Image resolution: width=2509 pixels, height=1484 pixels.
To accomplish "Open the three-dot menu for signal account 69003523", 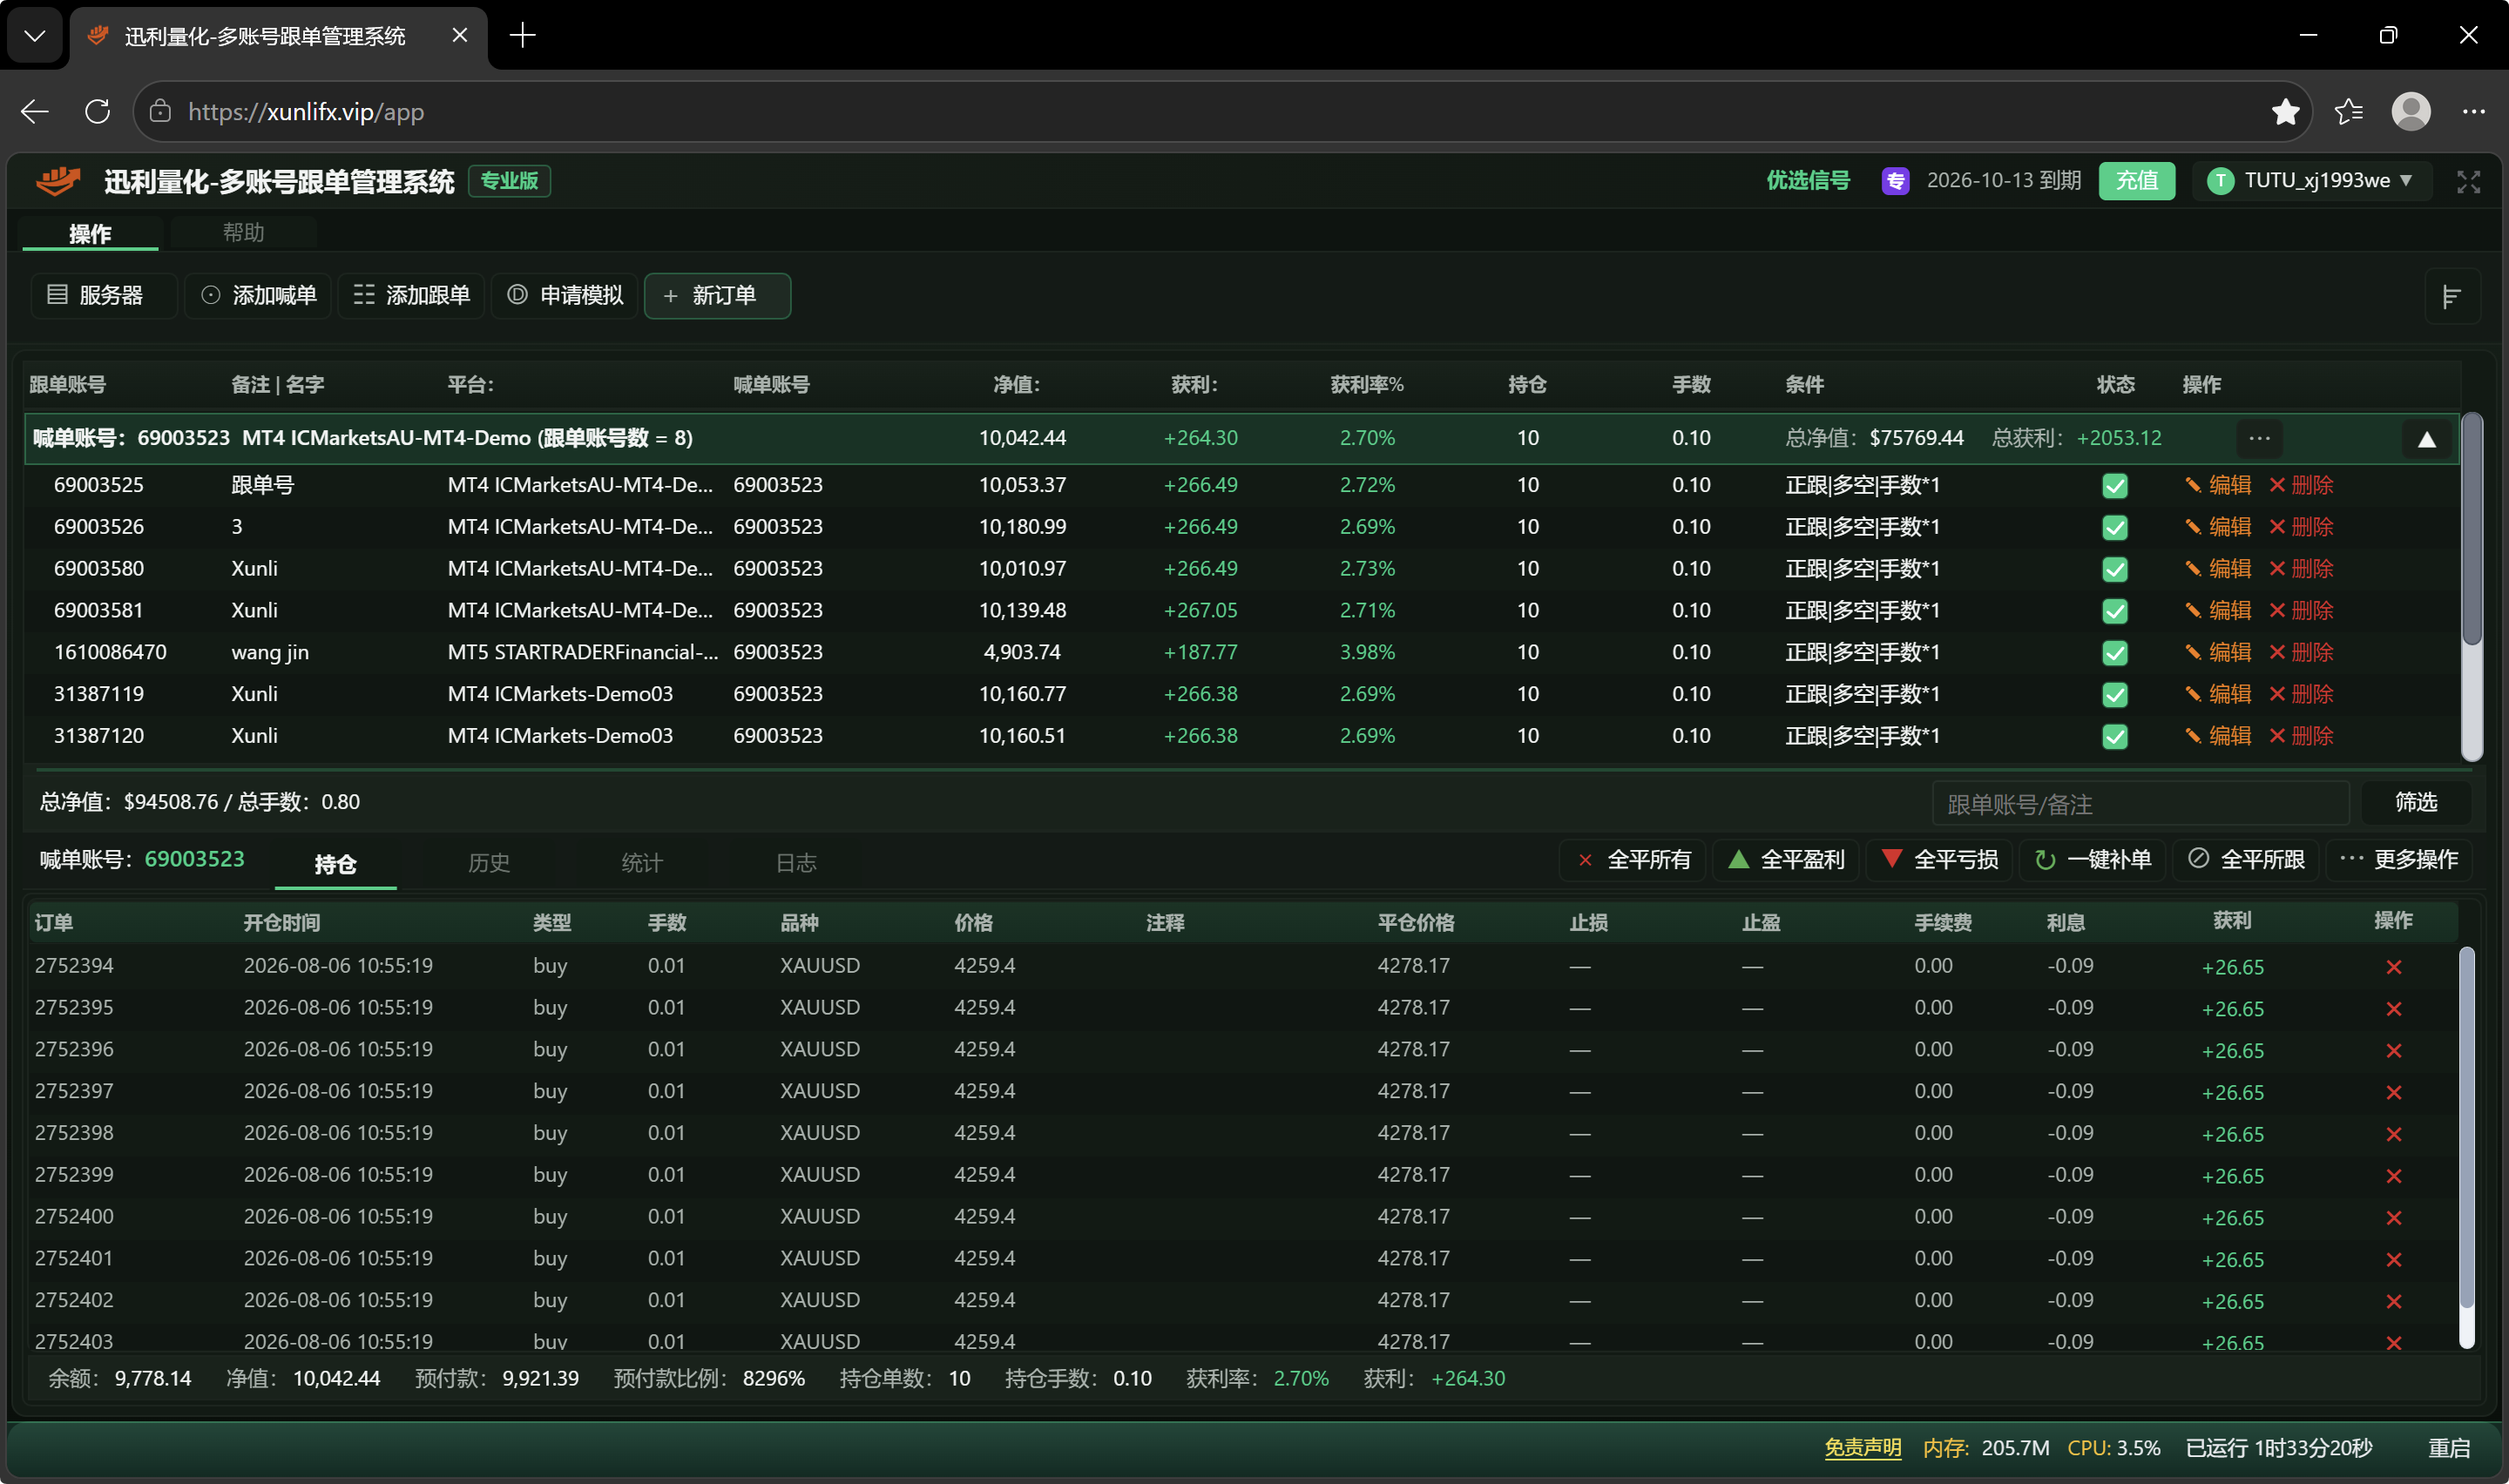I will [x=2259, y=438].
